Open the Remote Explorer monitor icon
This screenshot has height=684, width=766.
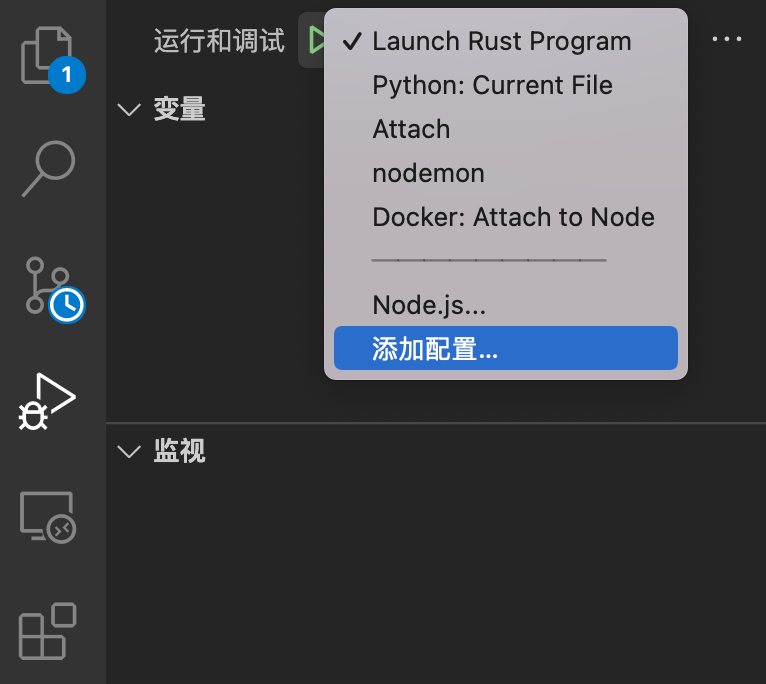point(48,517)
